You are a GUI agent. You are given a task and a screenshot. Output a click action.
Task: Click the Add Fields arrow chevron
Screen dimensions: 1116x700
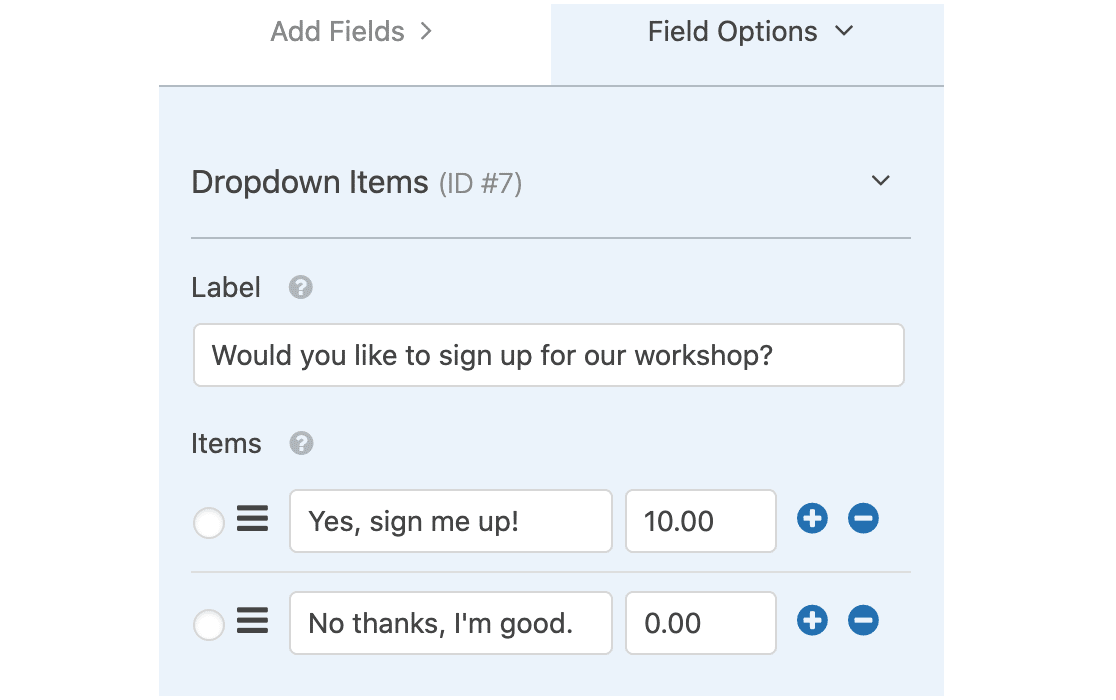426,31
